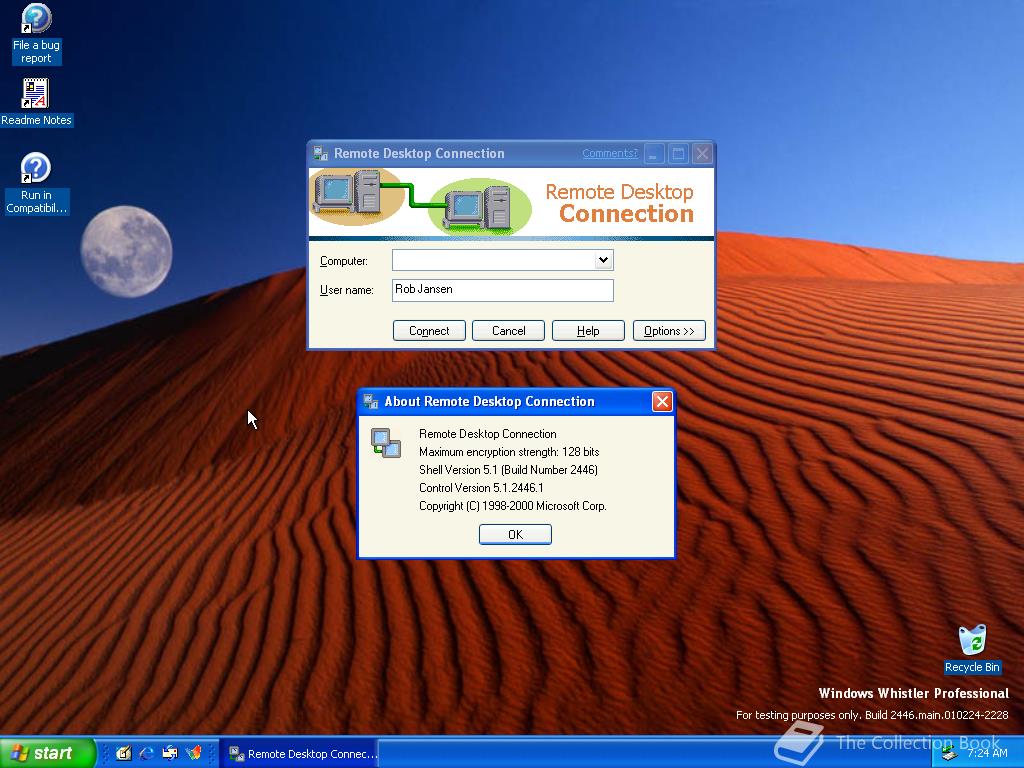This screenshot has width=1024, height=768.
Task: Click the 7:24 AM taskbar clock
Action: 987,754
